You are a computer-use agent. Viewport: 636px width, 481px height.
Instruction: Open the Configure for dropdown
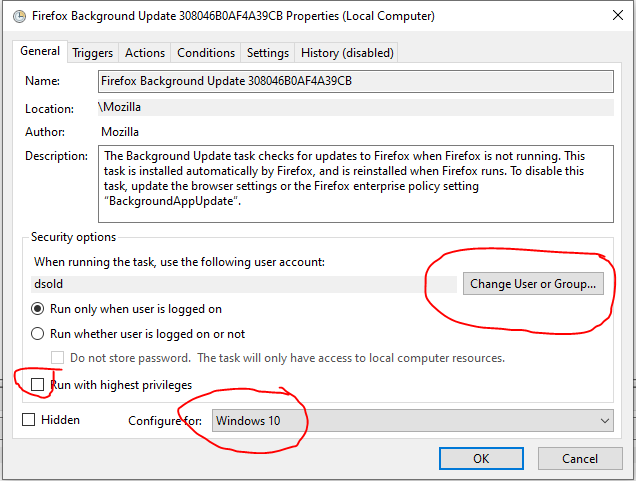coord(413,421)
